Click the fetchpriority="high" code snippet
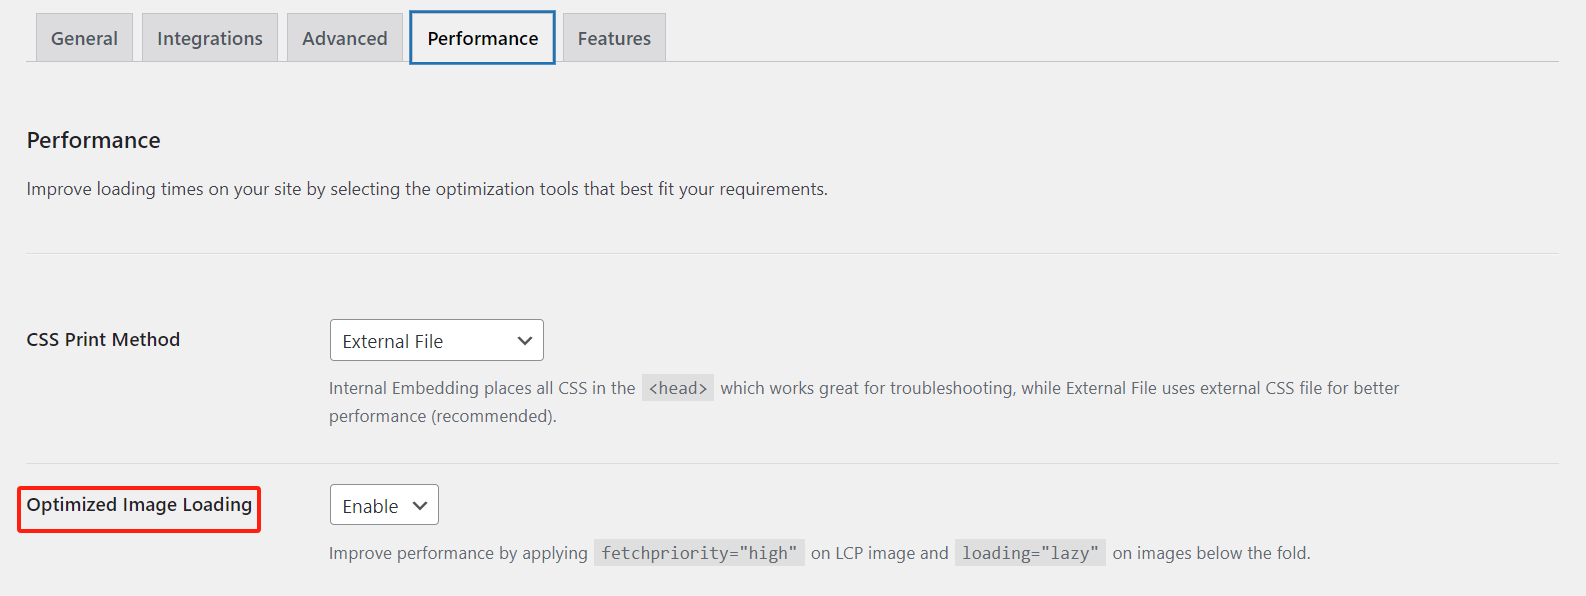The width and height of the screenshot is (1586, 596). [699, 553]
